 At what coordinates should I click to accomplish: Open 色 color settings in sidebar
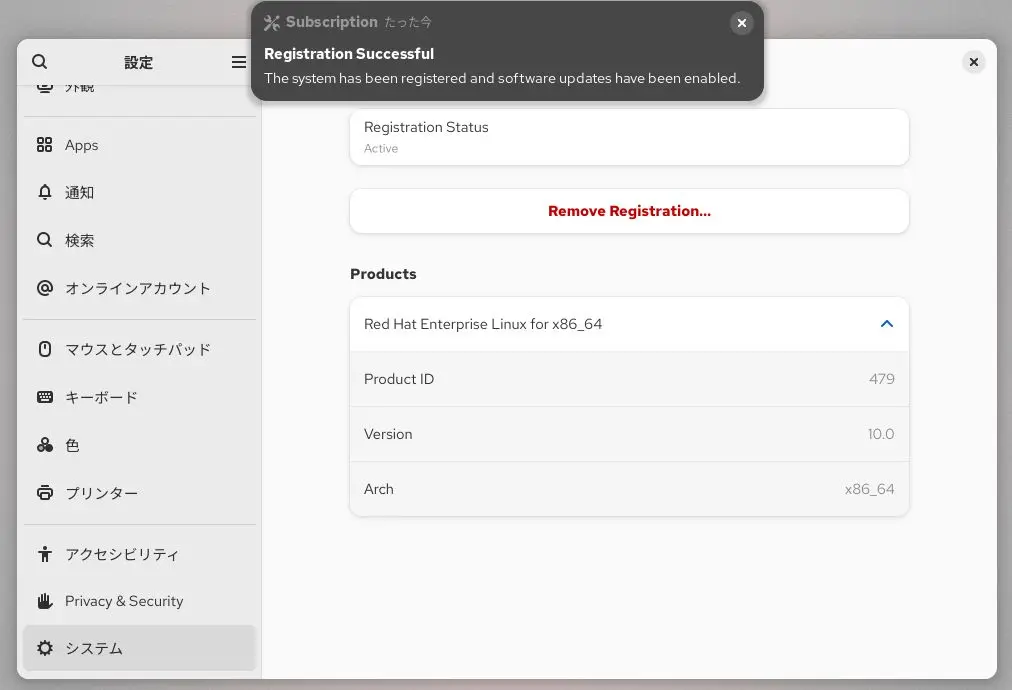pyautogui.click(x=72, y=445)
